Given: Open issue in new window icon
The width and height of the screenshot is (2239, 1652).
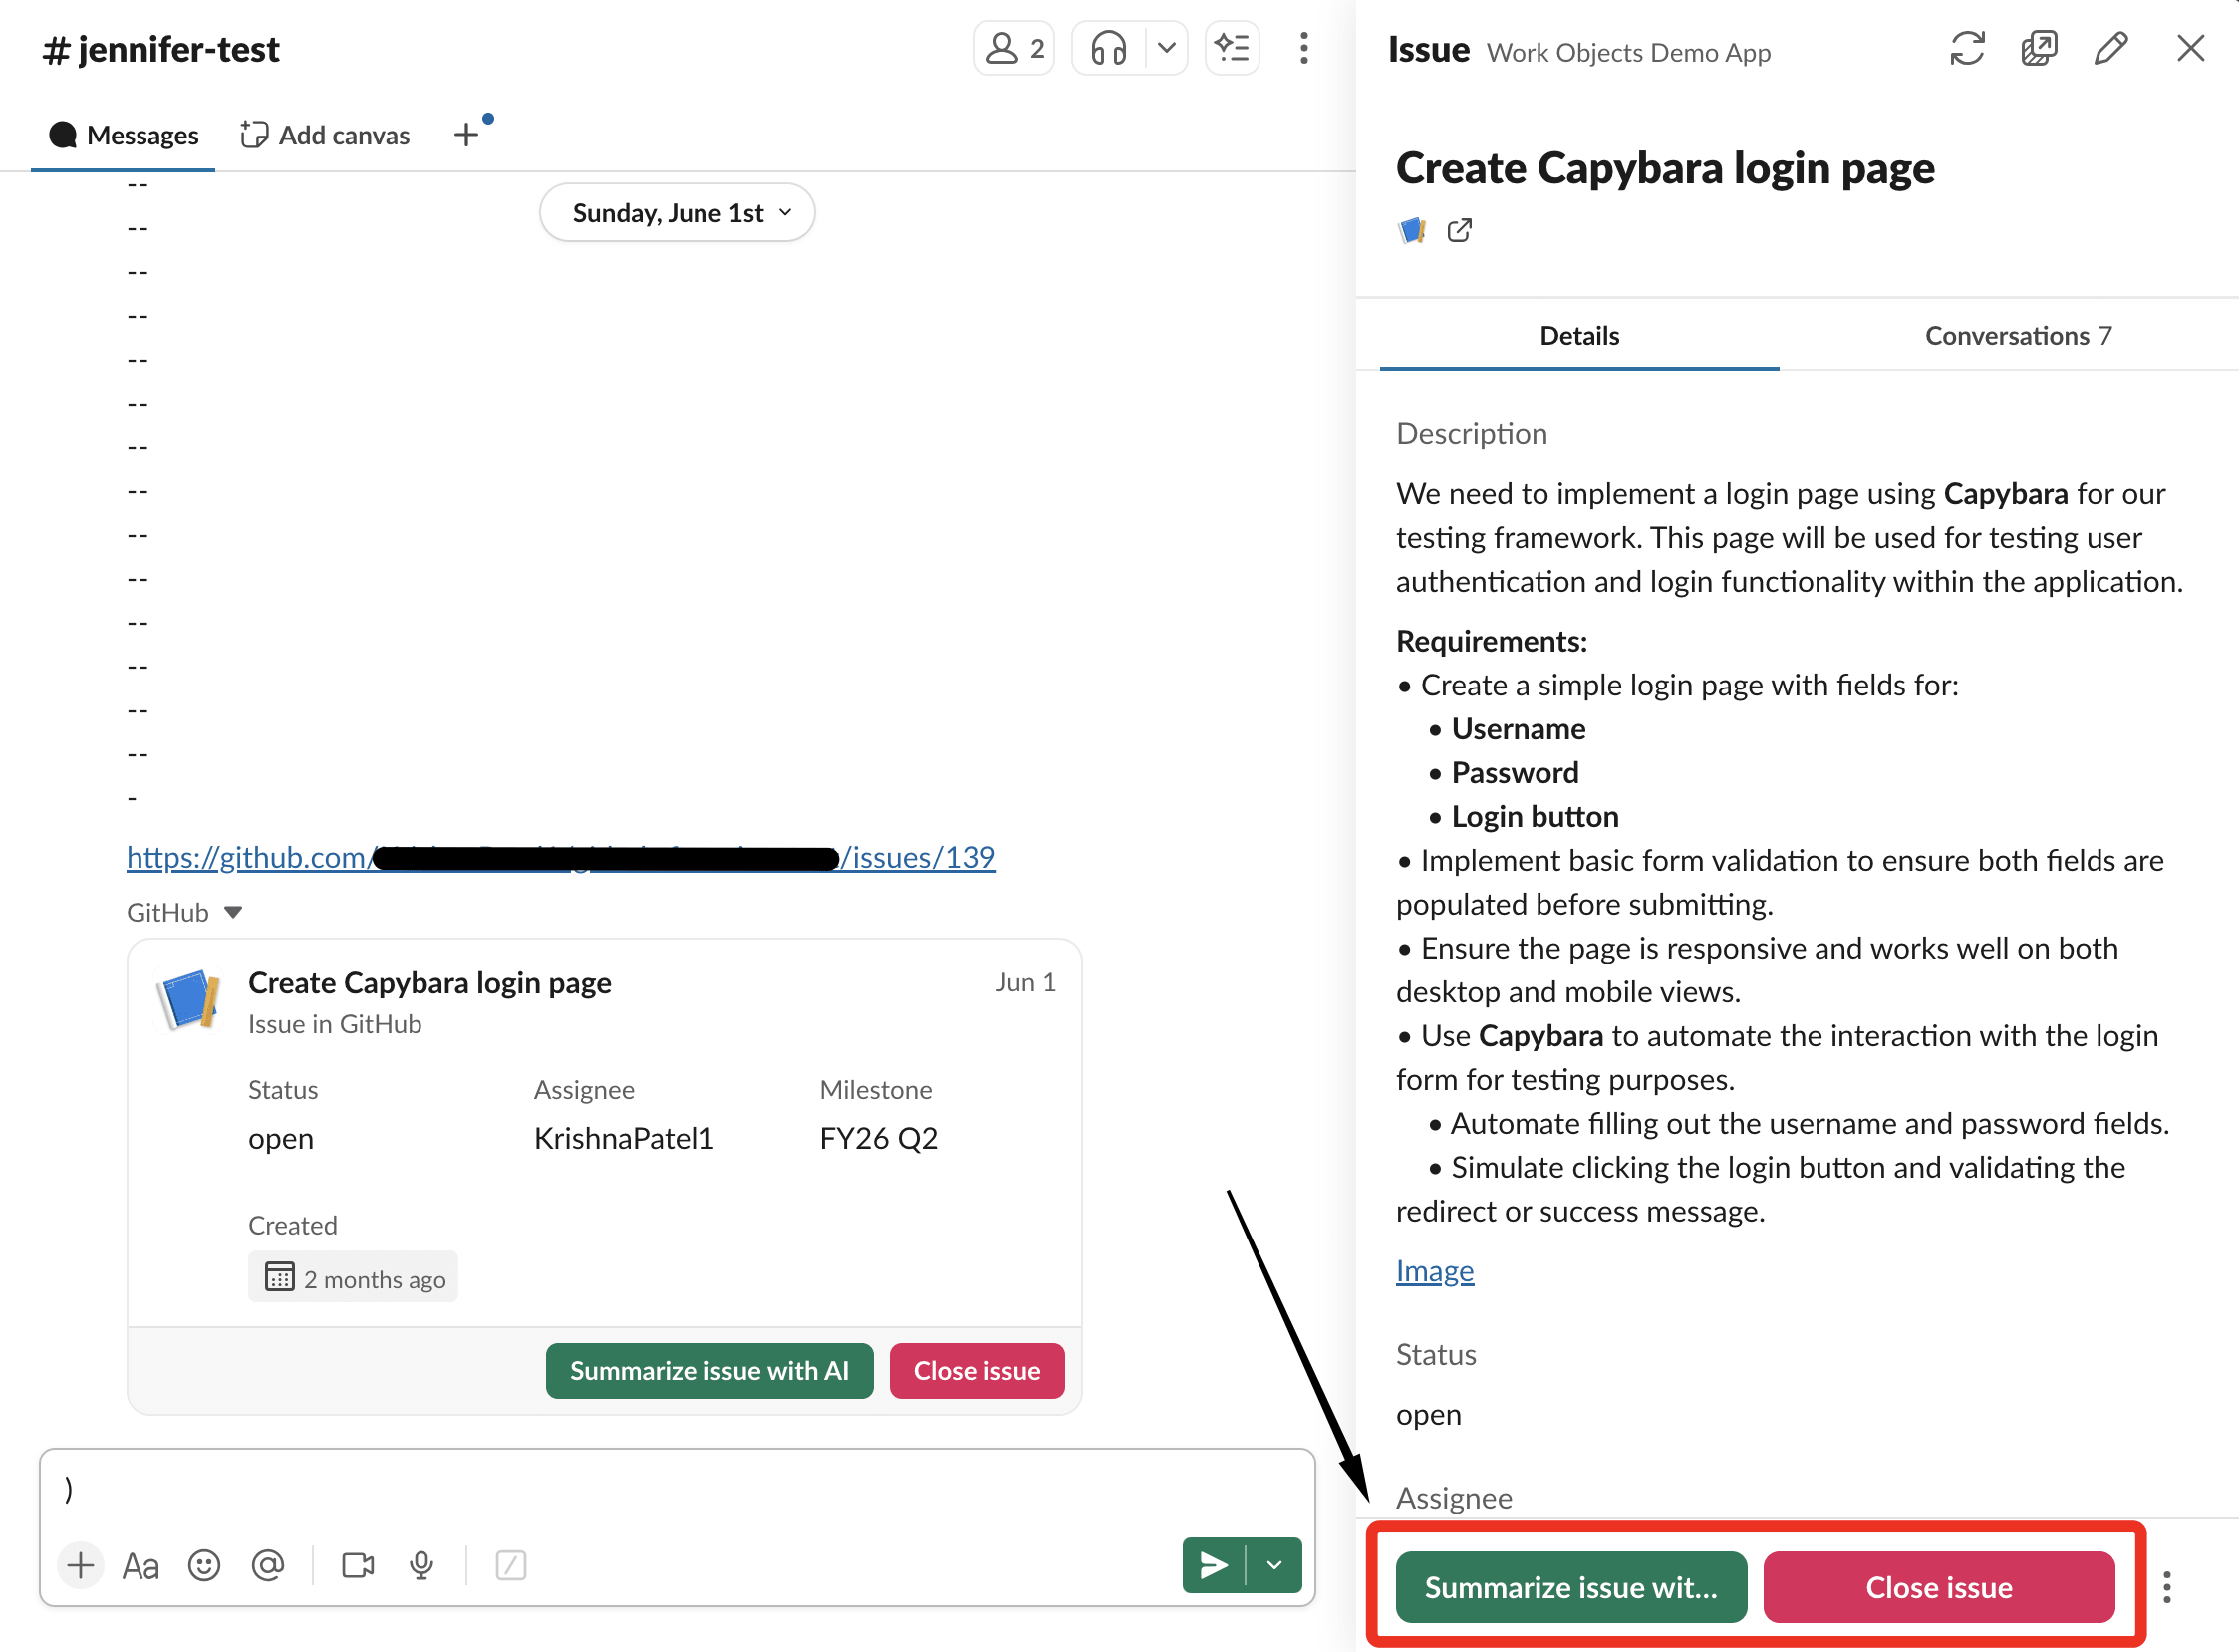Looking at the screenshot, I should click(2038, 49).
